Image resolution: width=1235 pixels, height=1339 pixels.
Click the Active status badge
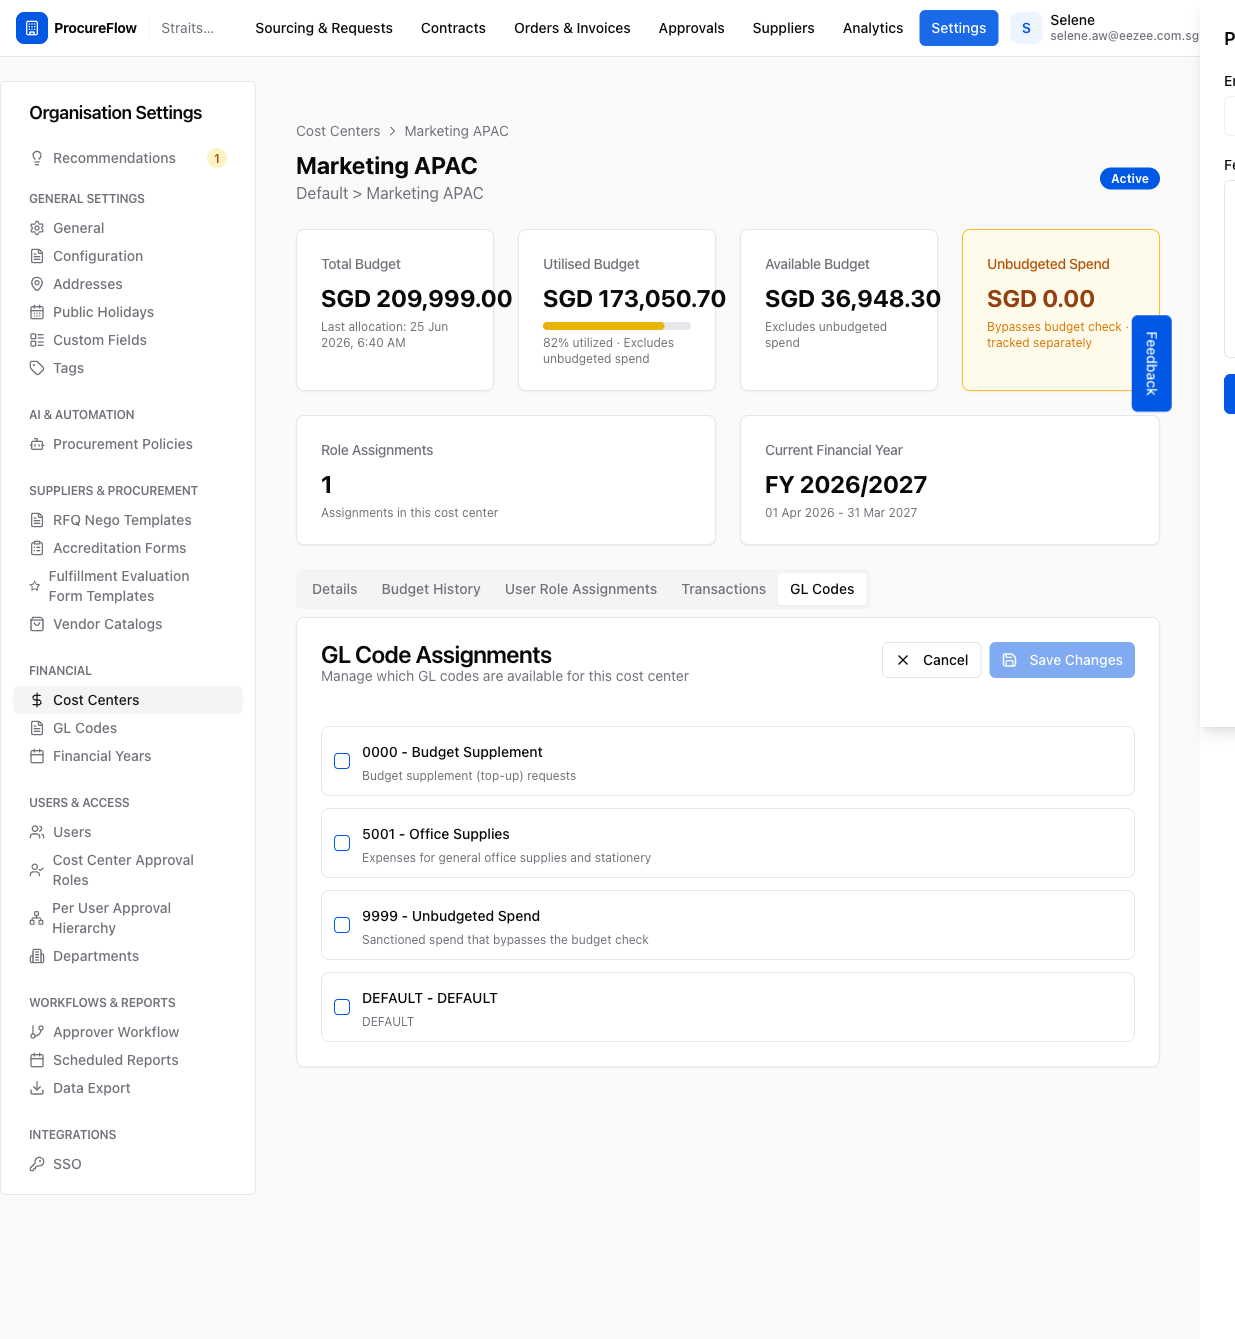(1130, 179)
